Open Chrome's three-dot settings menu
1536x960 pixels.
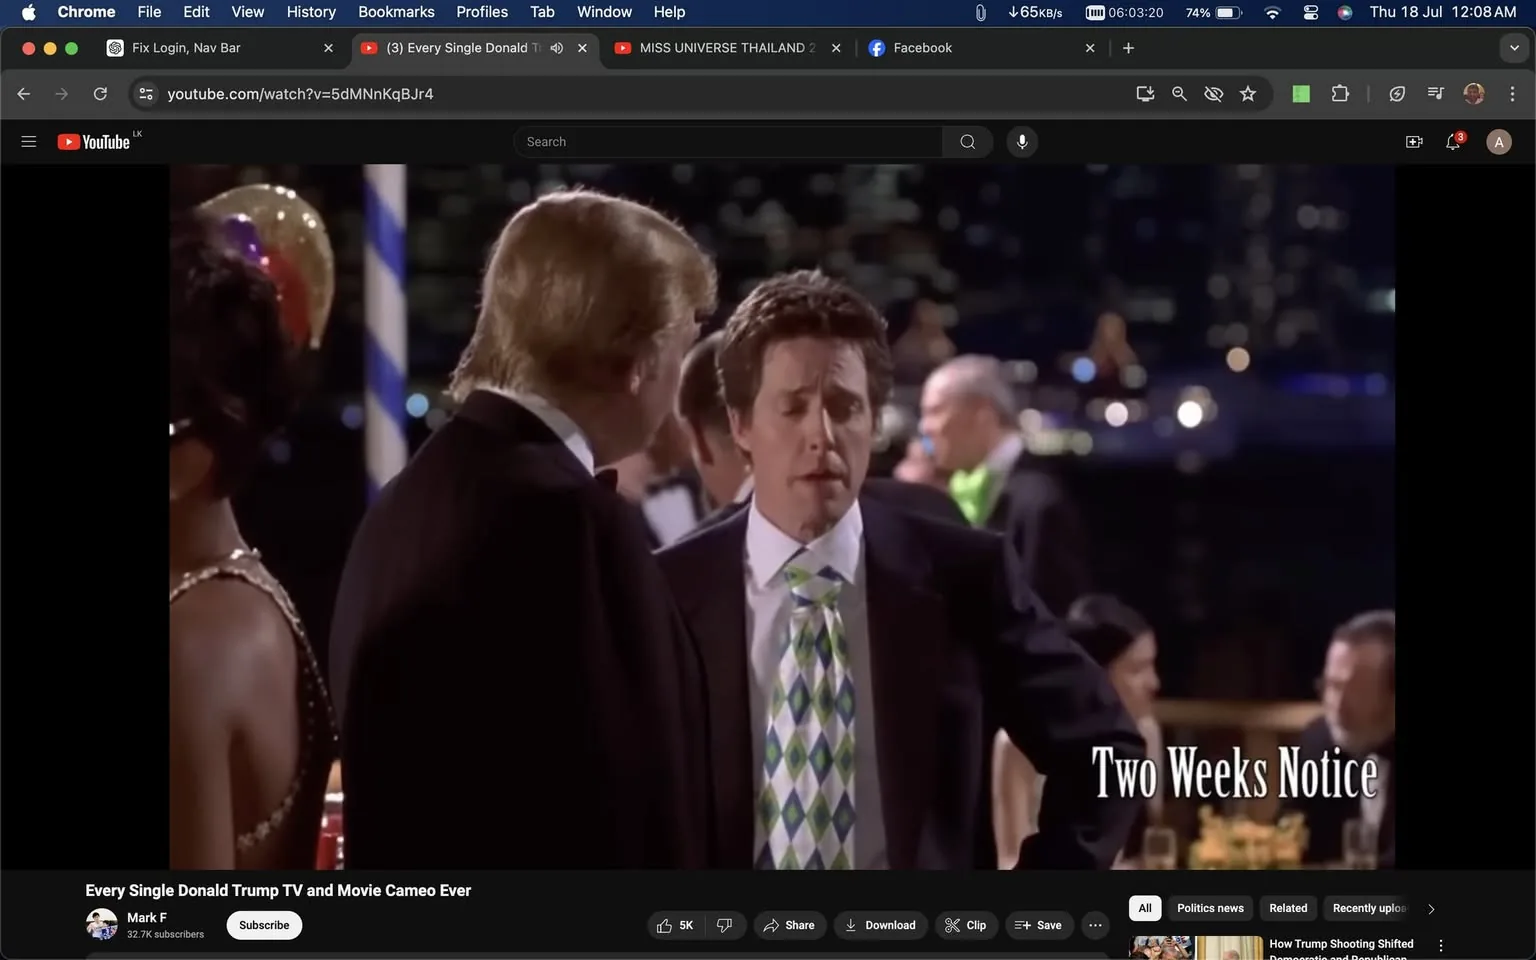(x=1513, y=93)
